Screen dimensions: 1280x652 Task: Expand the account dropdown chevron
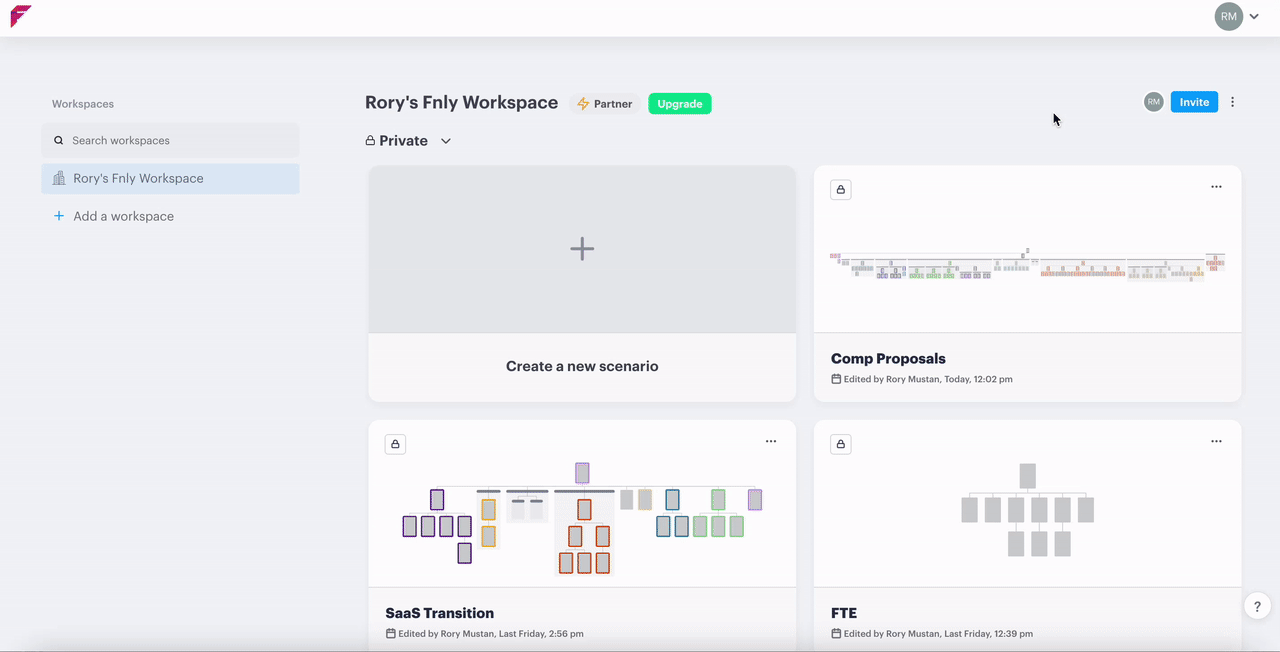click(1254, 17)
